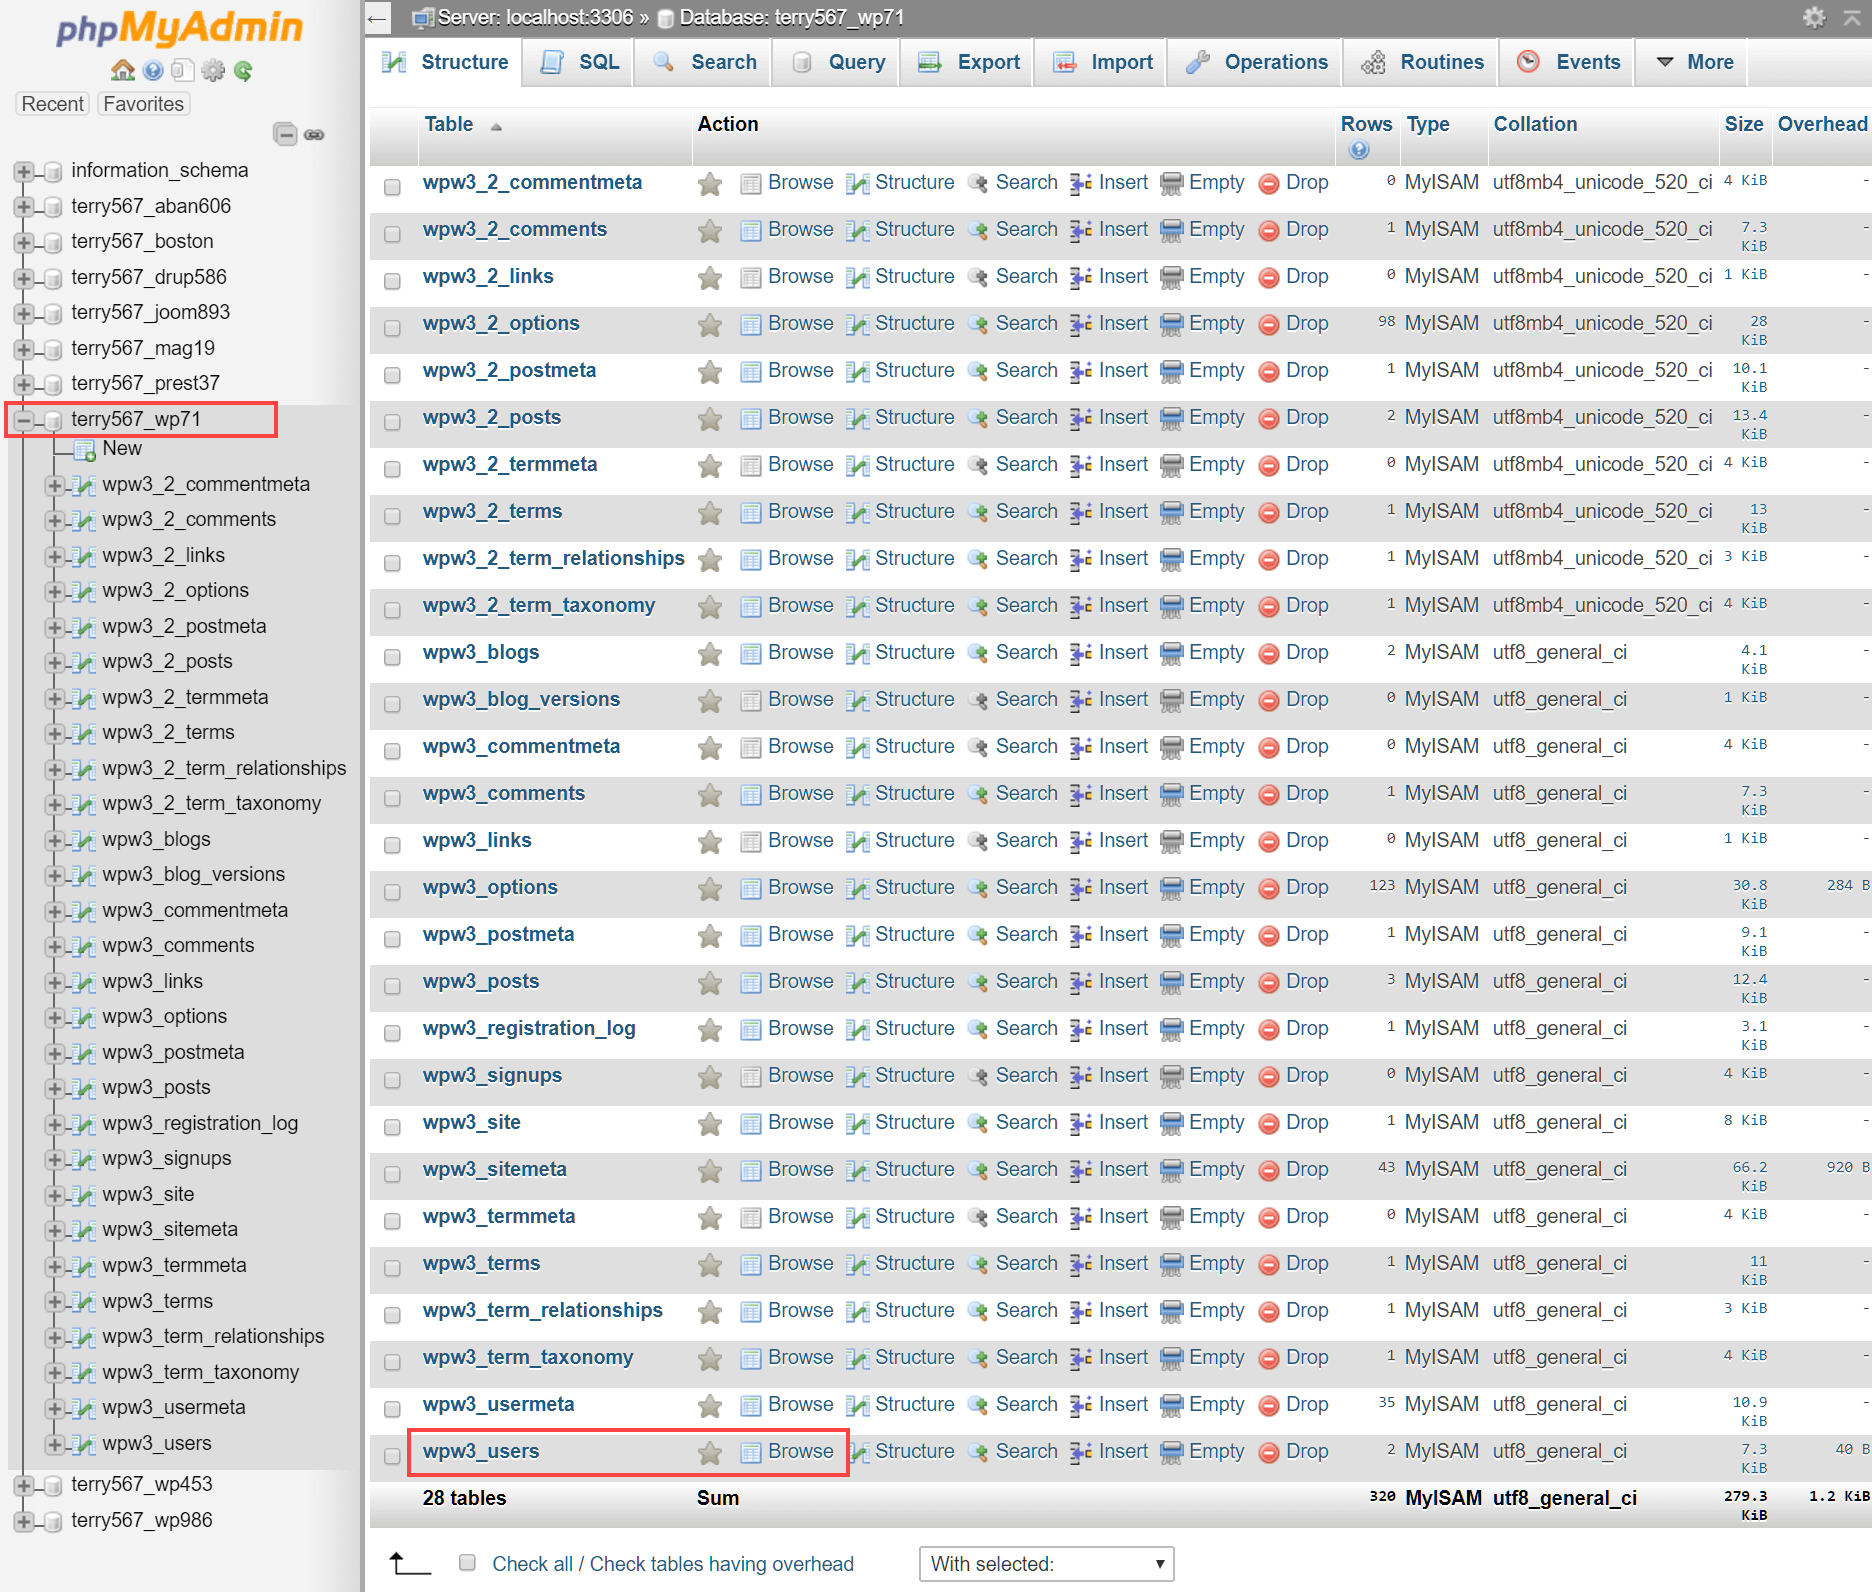Open page settings gear at top right
The width and height of the screenshot is (1872, 1592).
point(1814,17)
